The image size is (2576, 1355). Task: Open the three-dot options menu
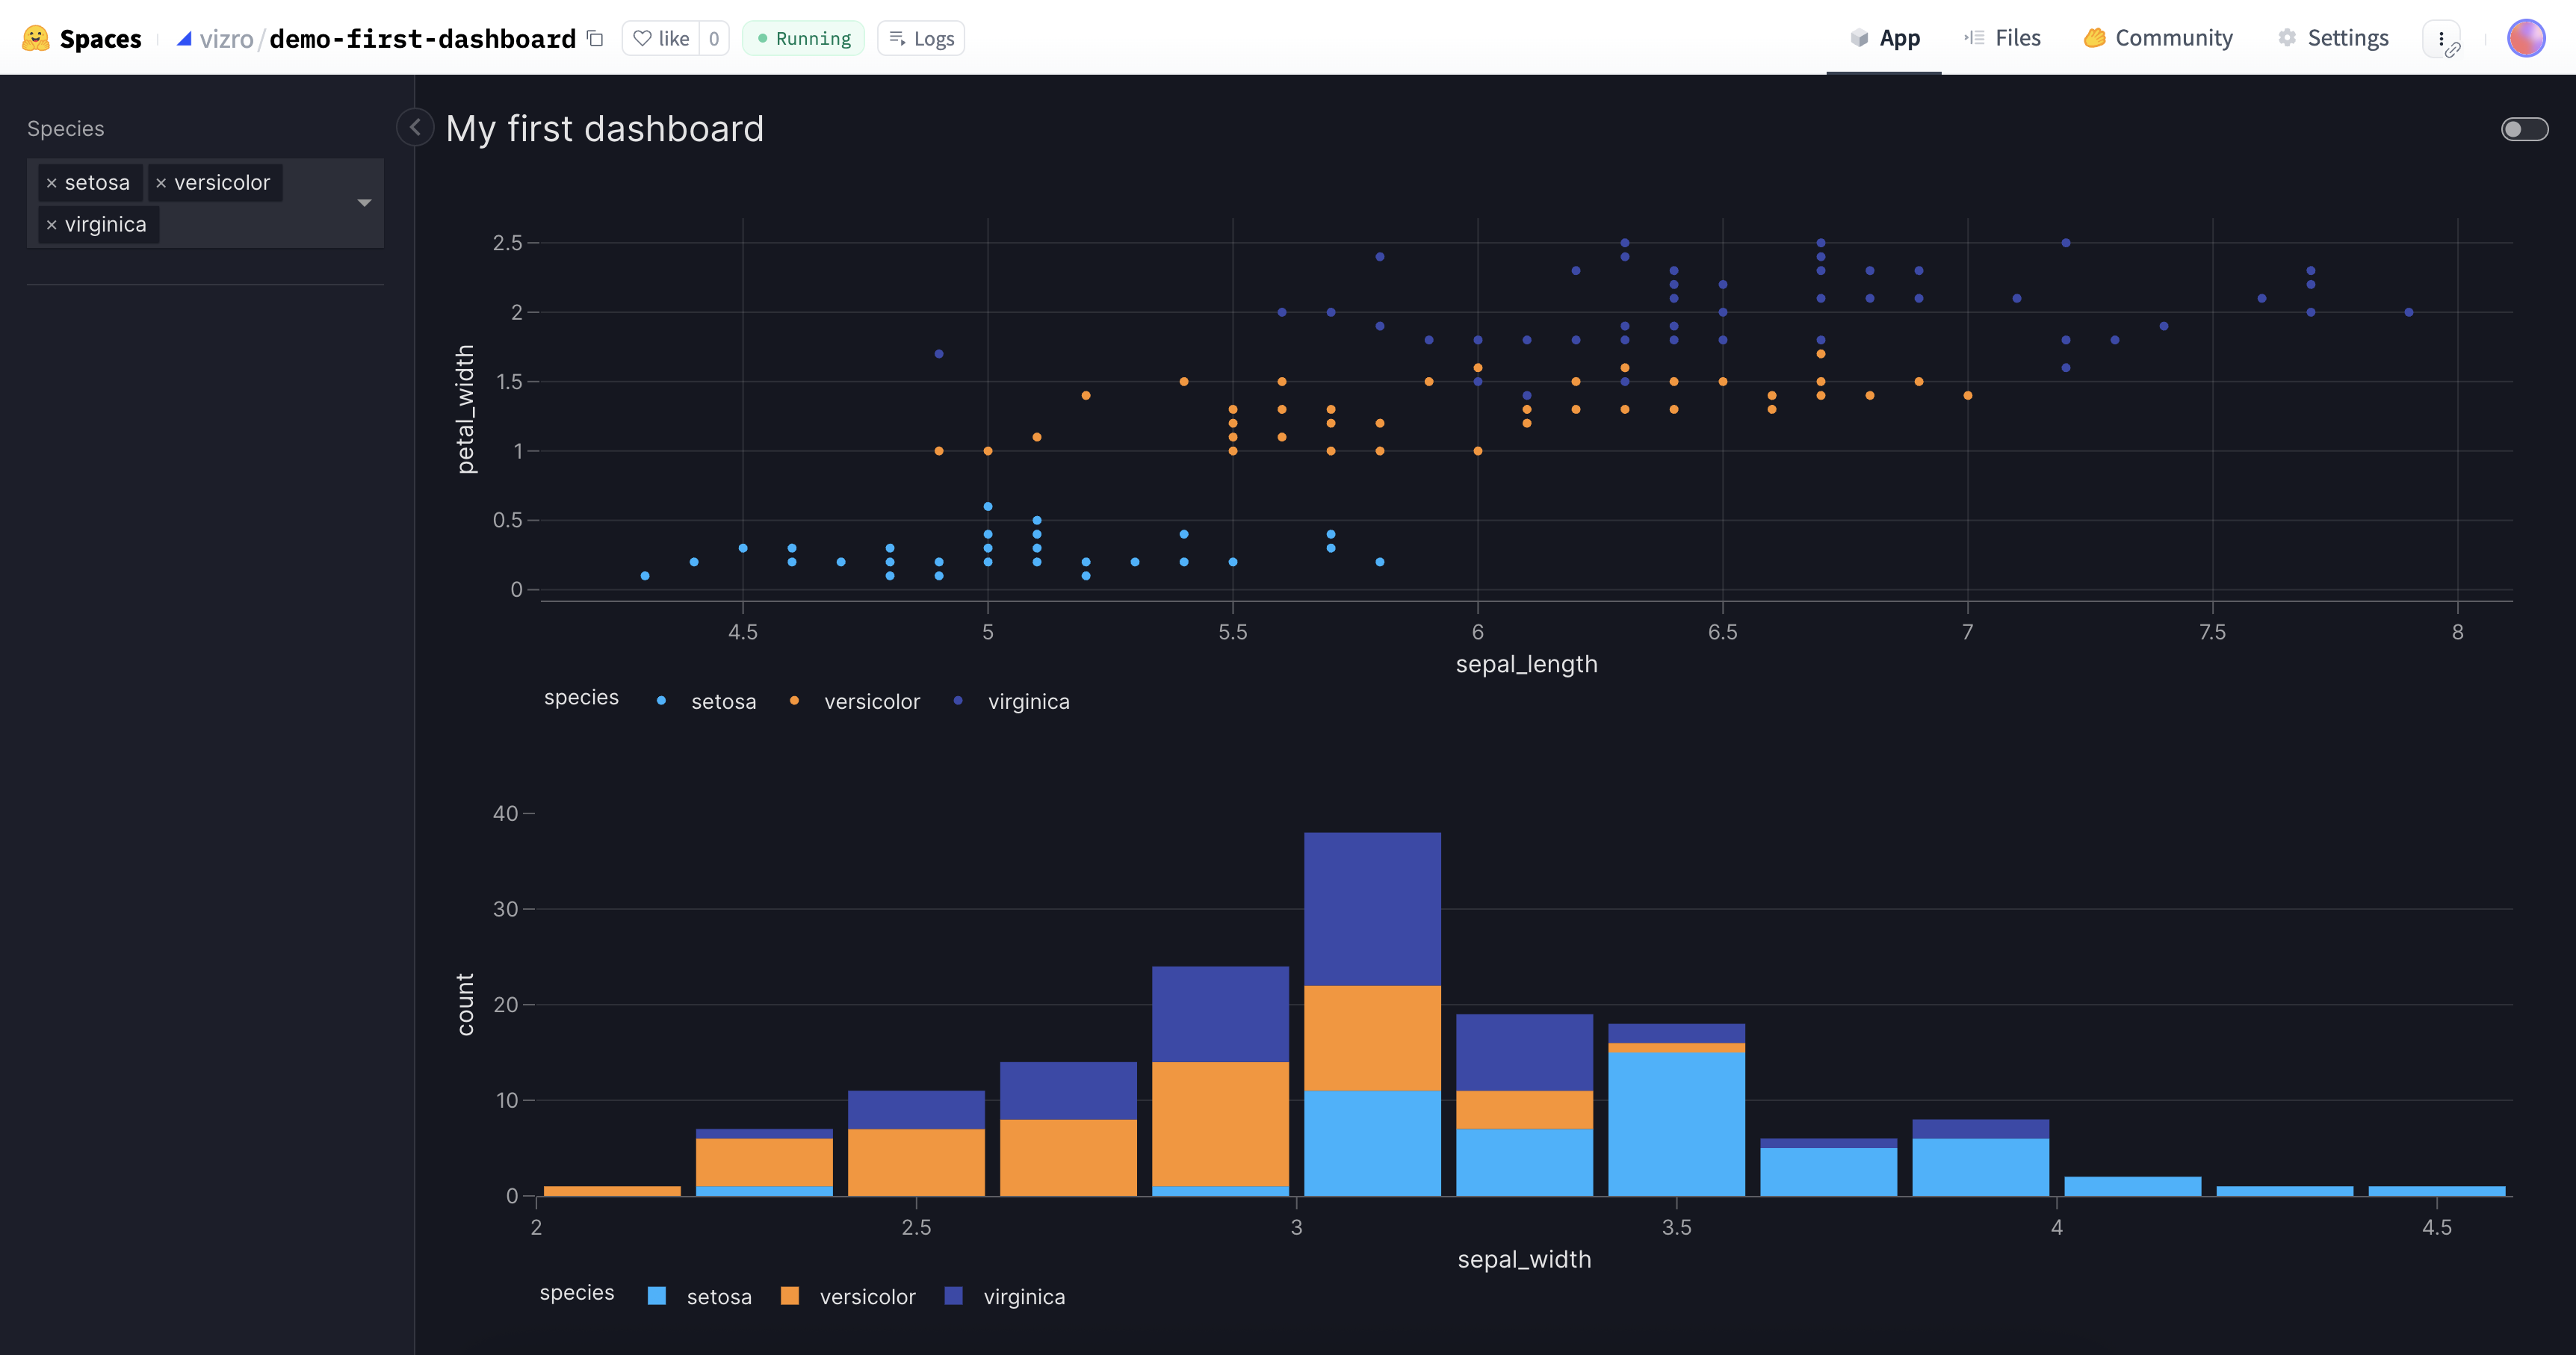tap(2443, 38)
